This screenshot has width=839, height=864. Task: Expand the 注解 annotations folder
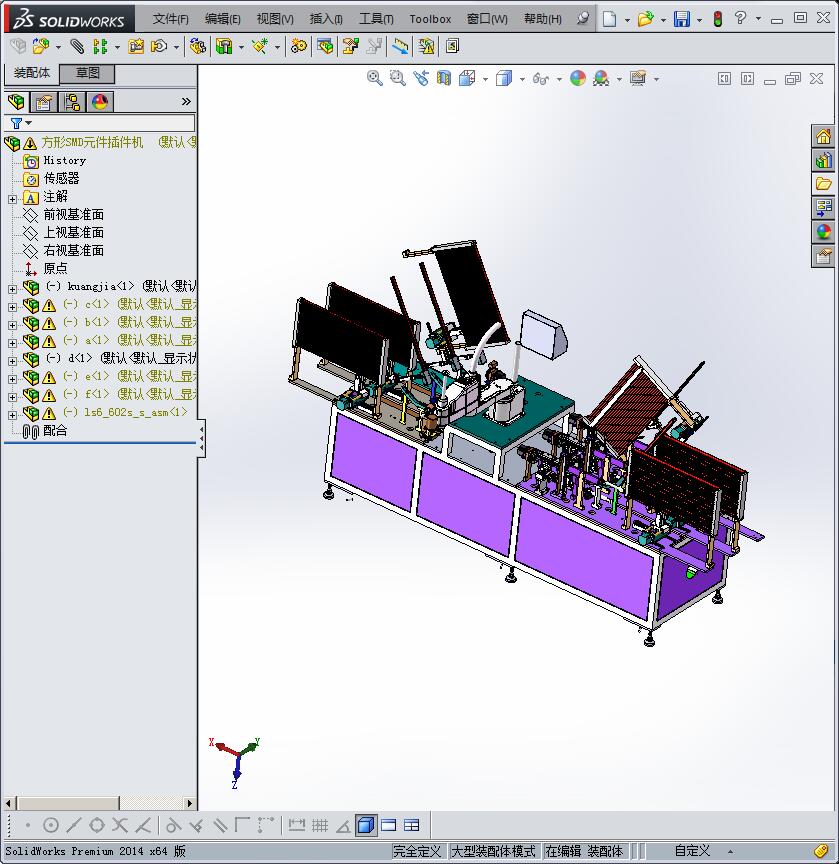click(x=12, y=199)
